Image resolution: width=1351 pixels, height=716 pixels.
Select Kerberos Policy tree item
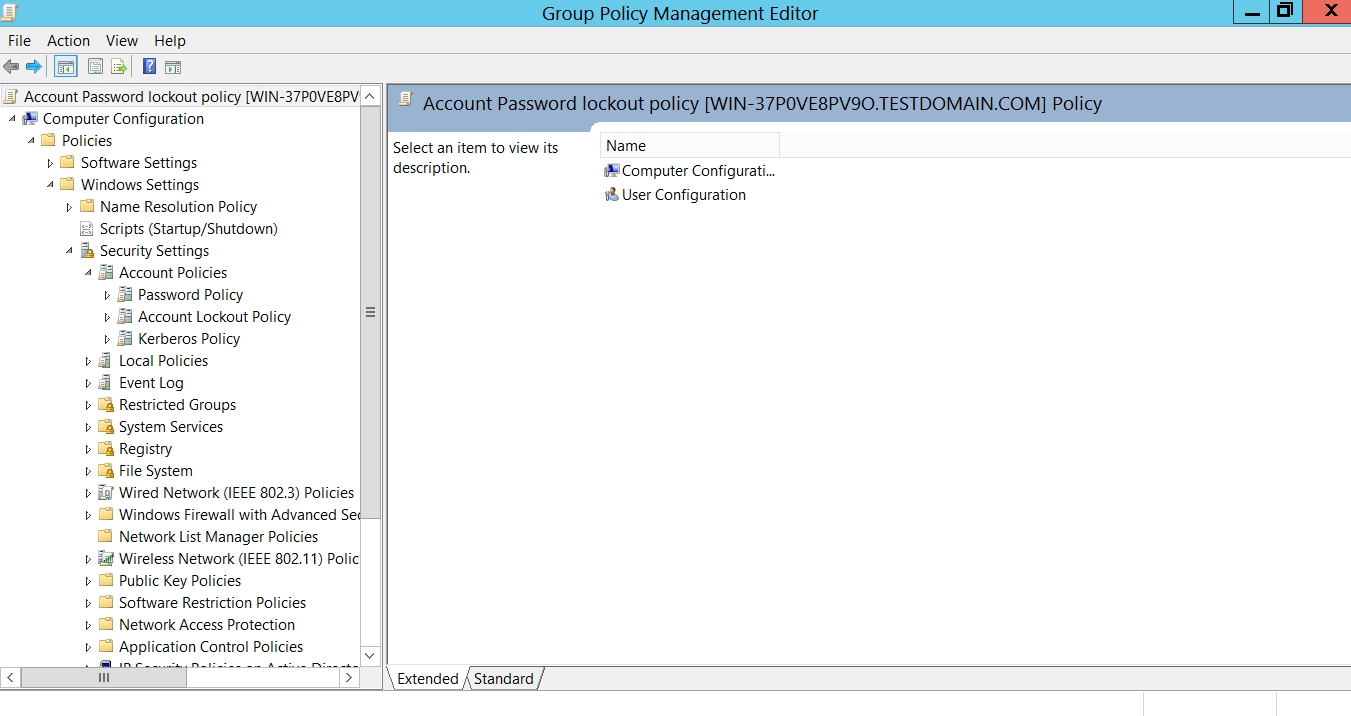click(189, 339)
